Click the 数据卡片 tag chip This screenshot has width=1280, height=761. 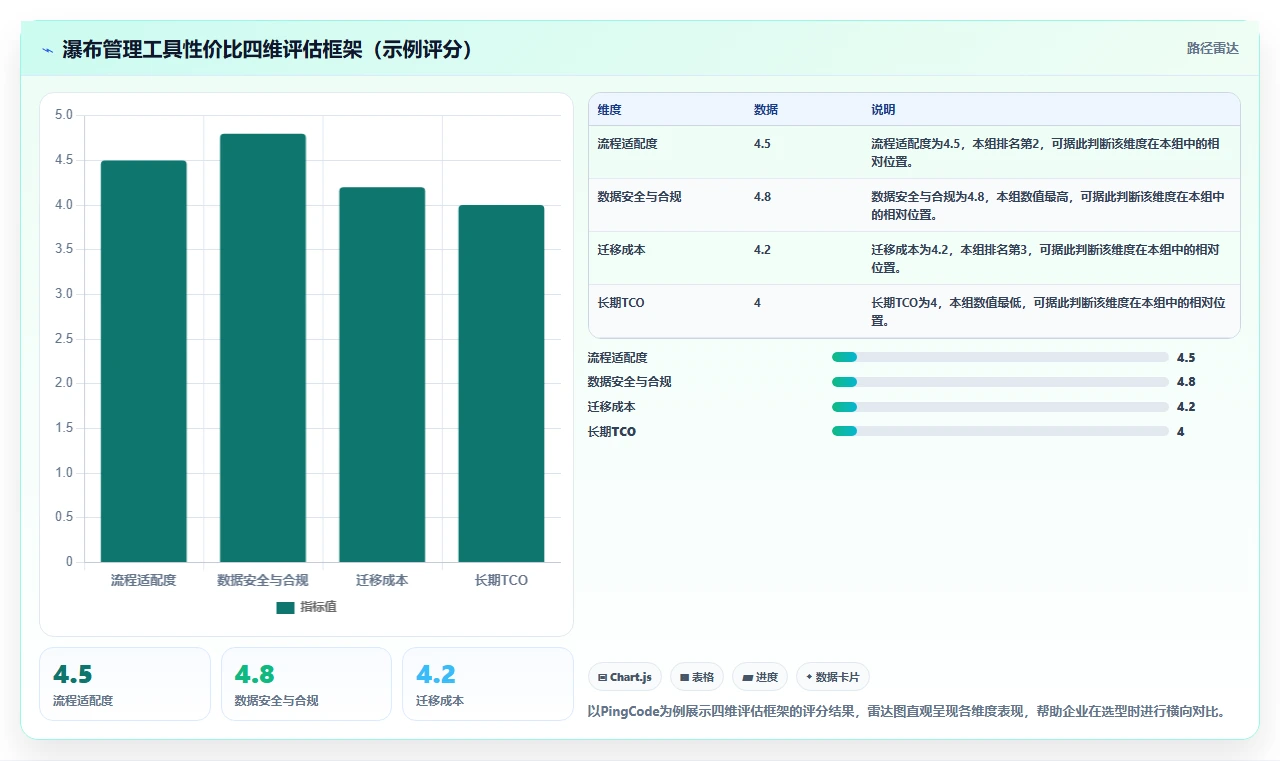(x=833, y=677)
